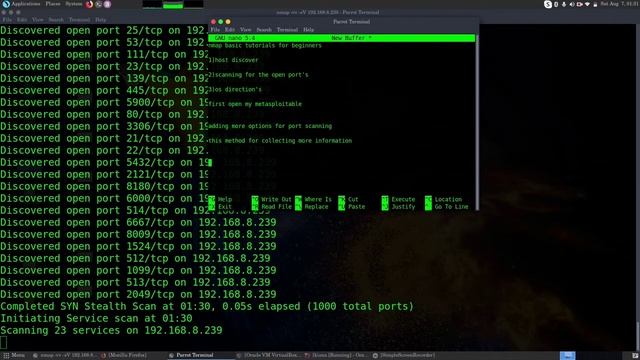Open the Bluetooth tray icon

pos(556,4)
